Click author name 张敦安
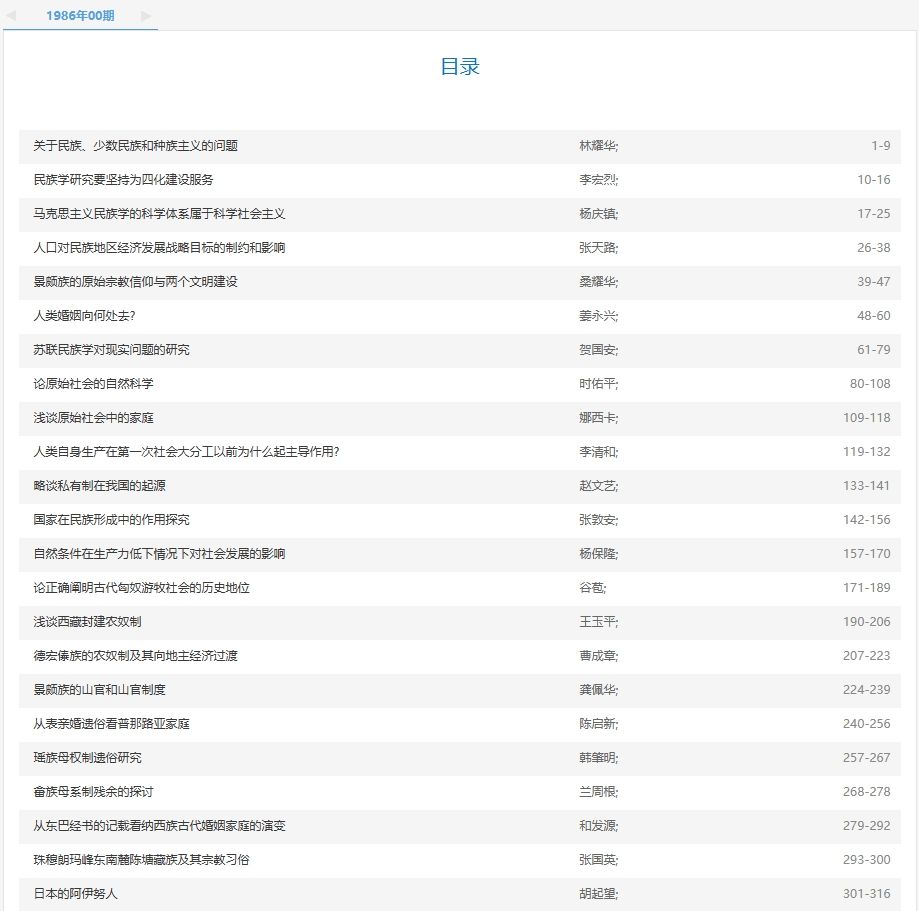 point(597,519)
